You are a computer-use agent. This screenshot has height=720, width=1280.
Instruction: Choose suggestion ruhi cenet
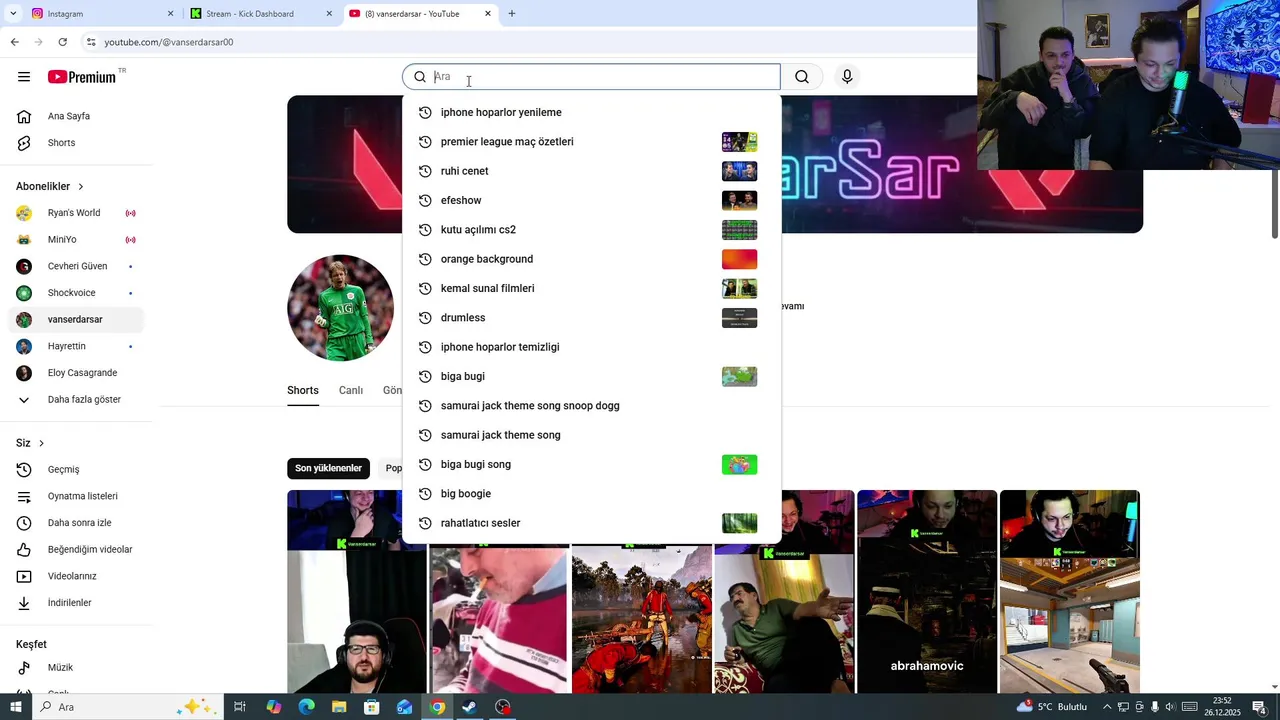pyautogui.click(x=591, y=171)
